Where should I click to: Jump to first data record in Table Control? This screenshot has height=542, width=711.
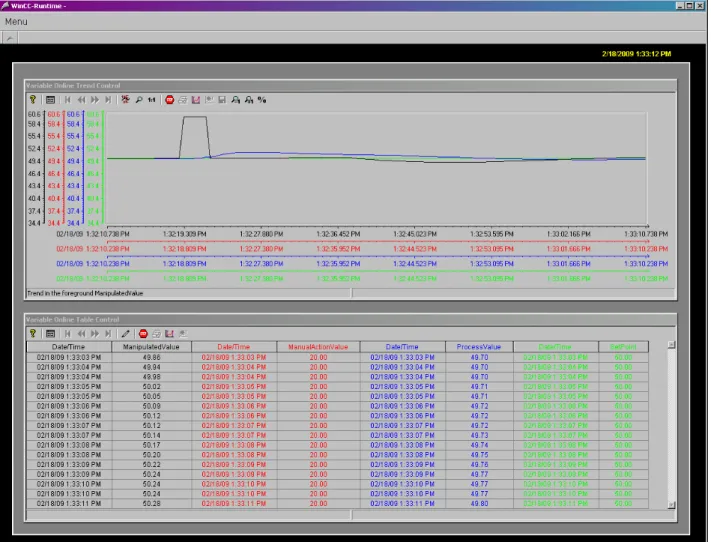tap(68, 334)
